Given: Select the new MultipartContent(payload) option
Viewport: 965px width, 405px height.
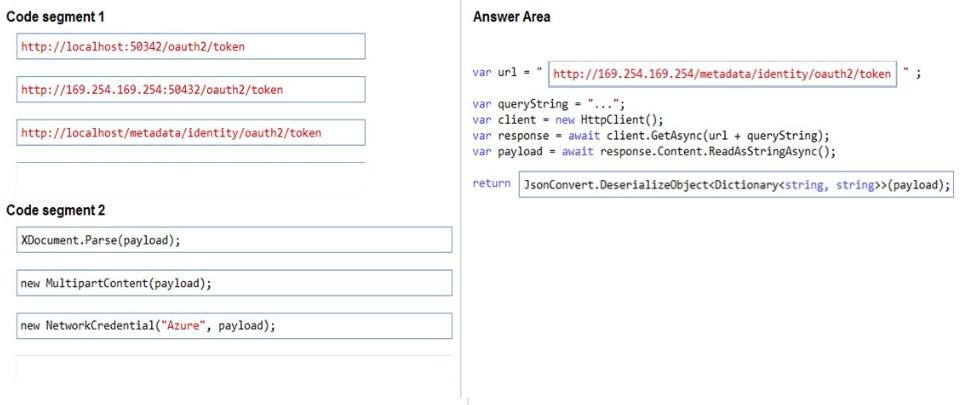Looking at the screenshot, I should [x=234, y=283].
